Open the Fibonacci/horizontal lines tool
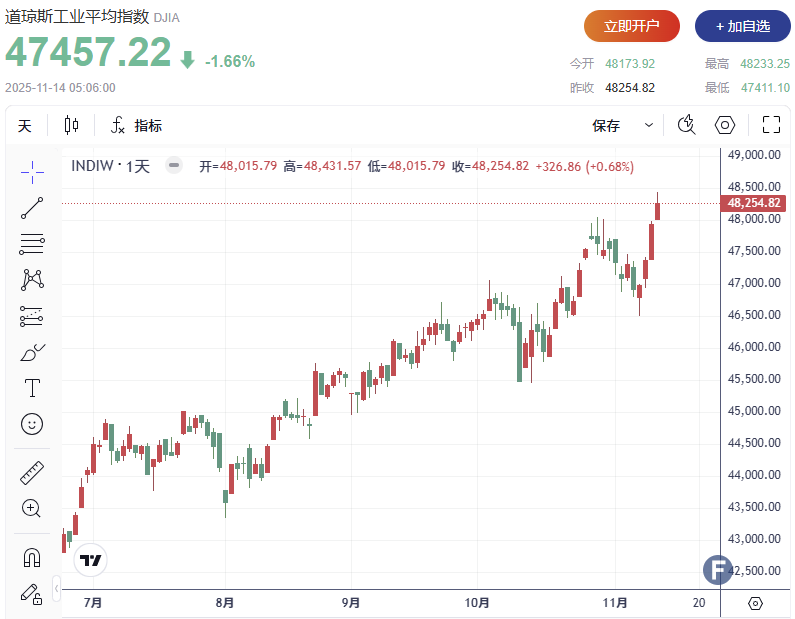This screenshot has height=619, width=795. coord(32,244)
